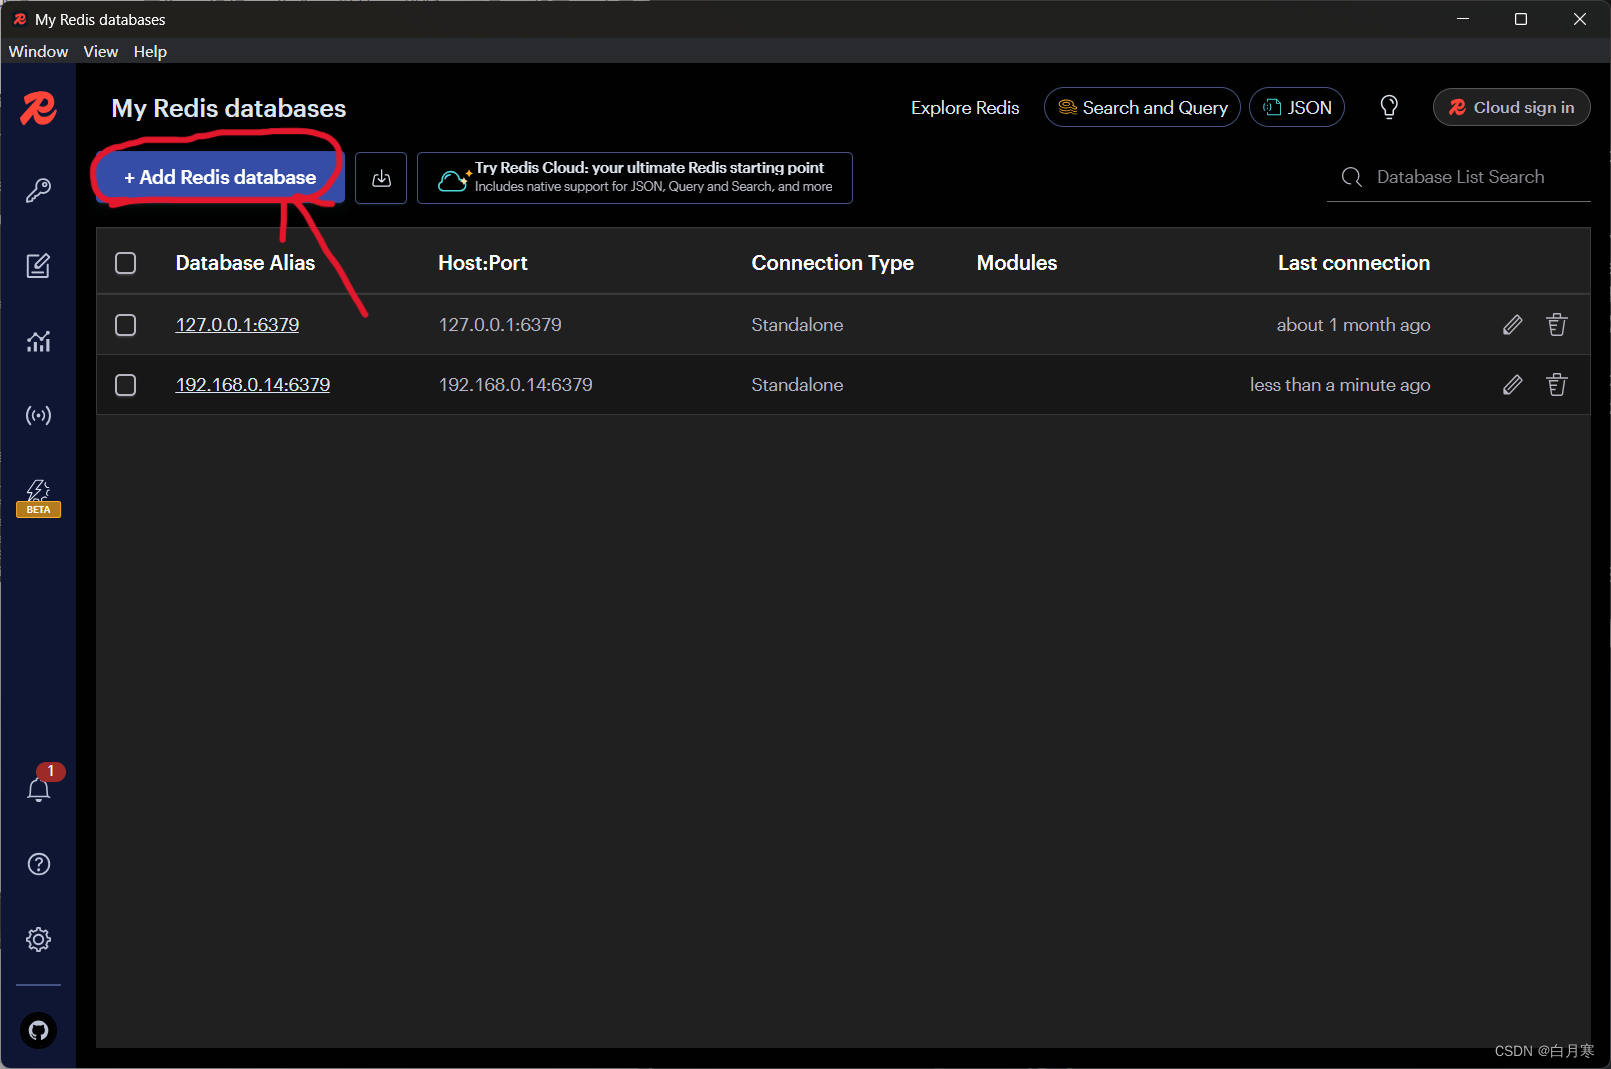Click the Host:Port value 192.168.0.14:6379
1611x1069 pixels.
516,385
